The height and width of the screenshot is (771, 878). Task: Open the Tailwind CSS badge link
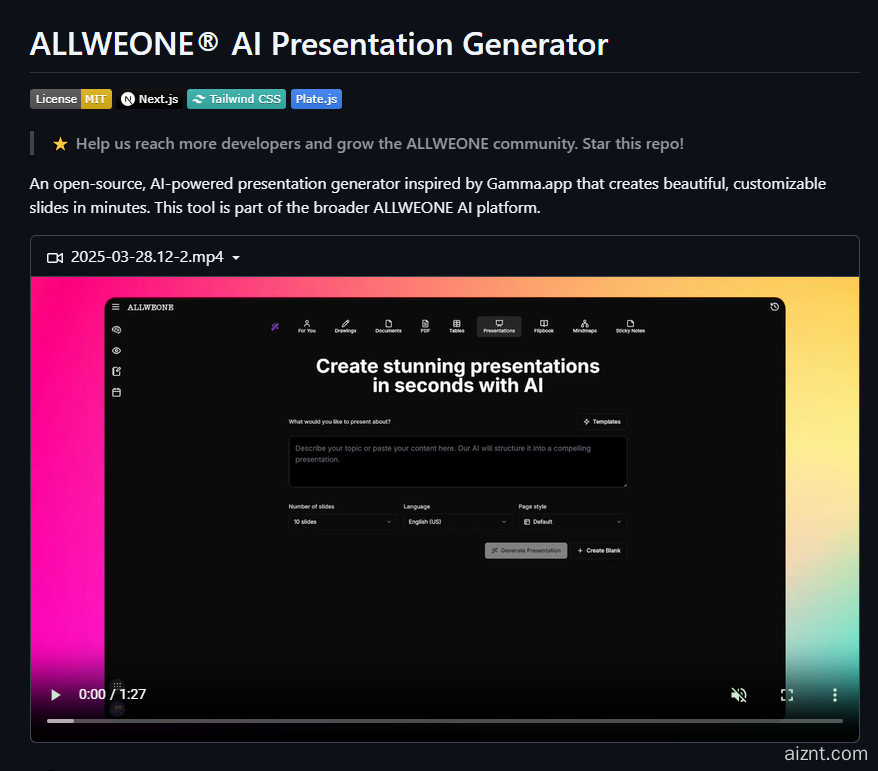(236, 99)
